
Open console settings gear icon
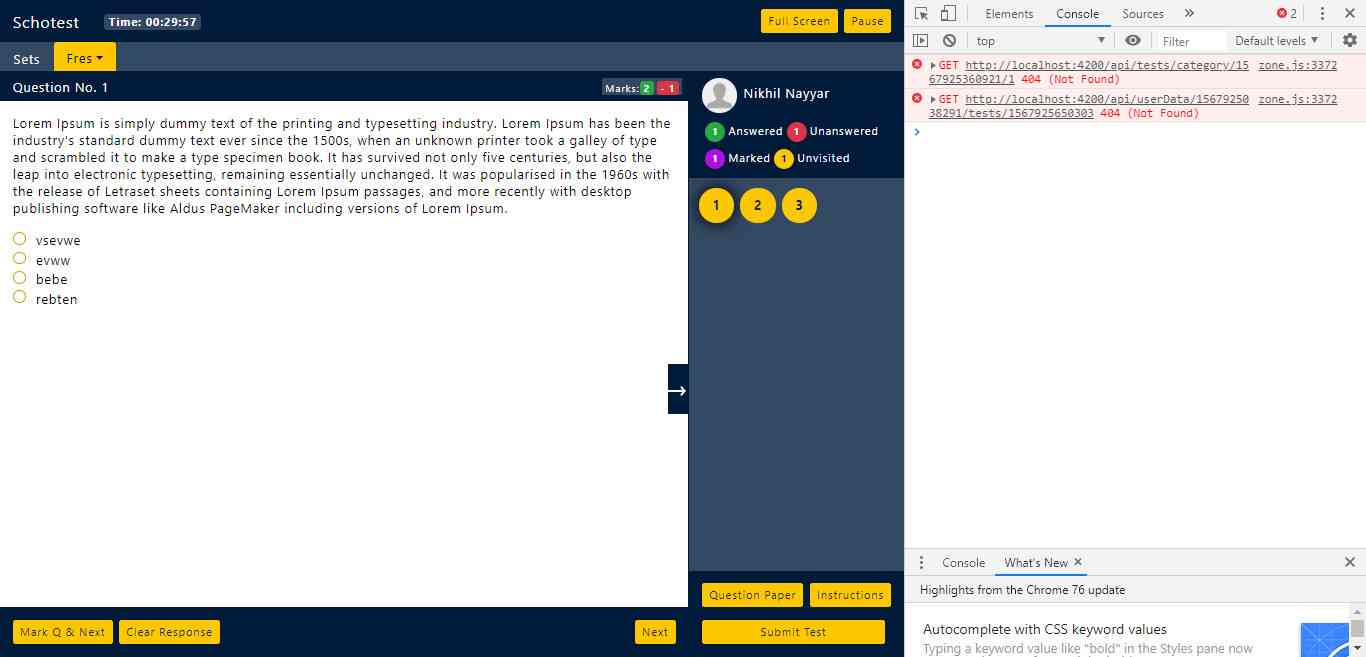click(1349, 41)
